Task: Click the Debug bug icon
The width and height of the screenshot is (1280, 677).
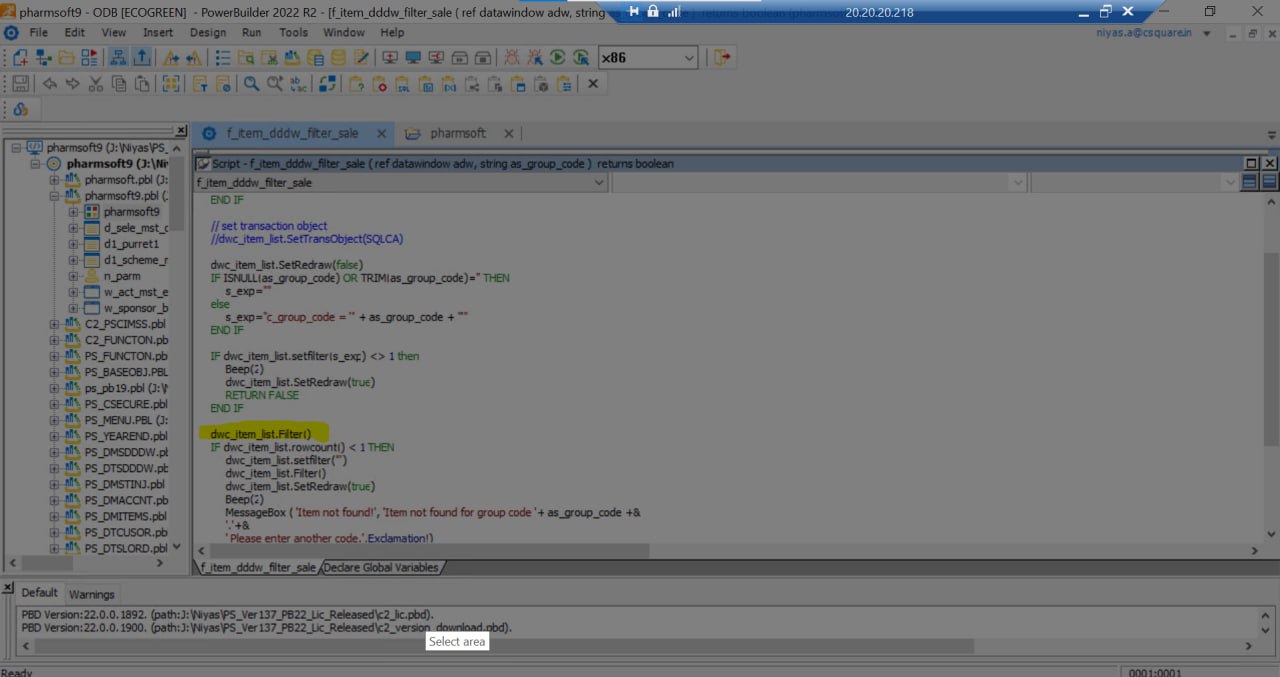Action: (511, 58)
